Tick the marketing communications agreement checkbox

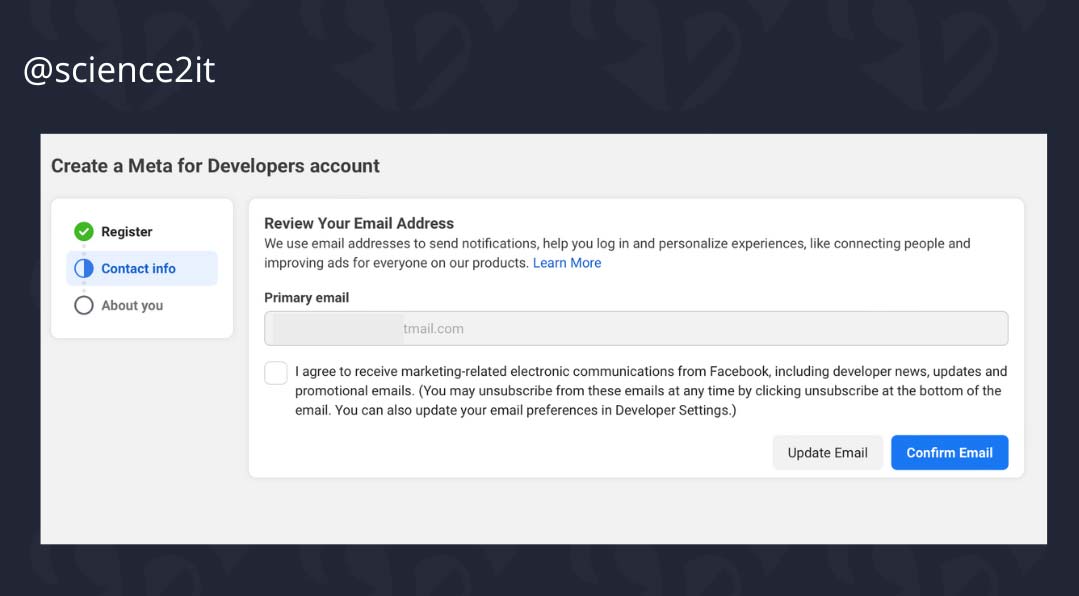276,373
